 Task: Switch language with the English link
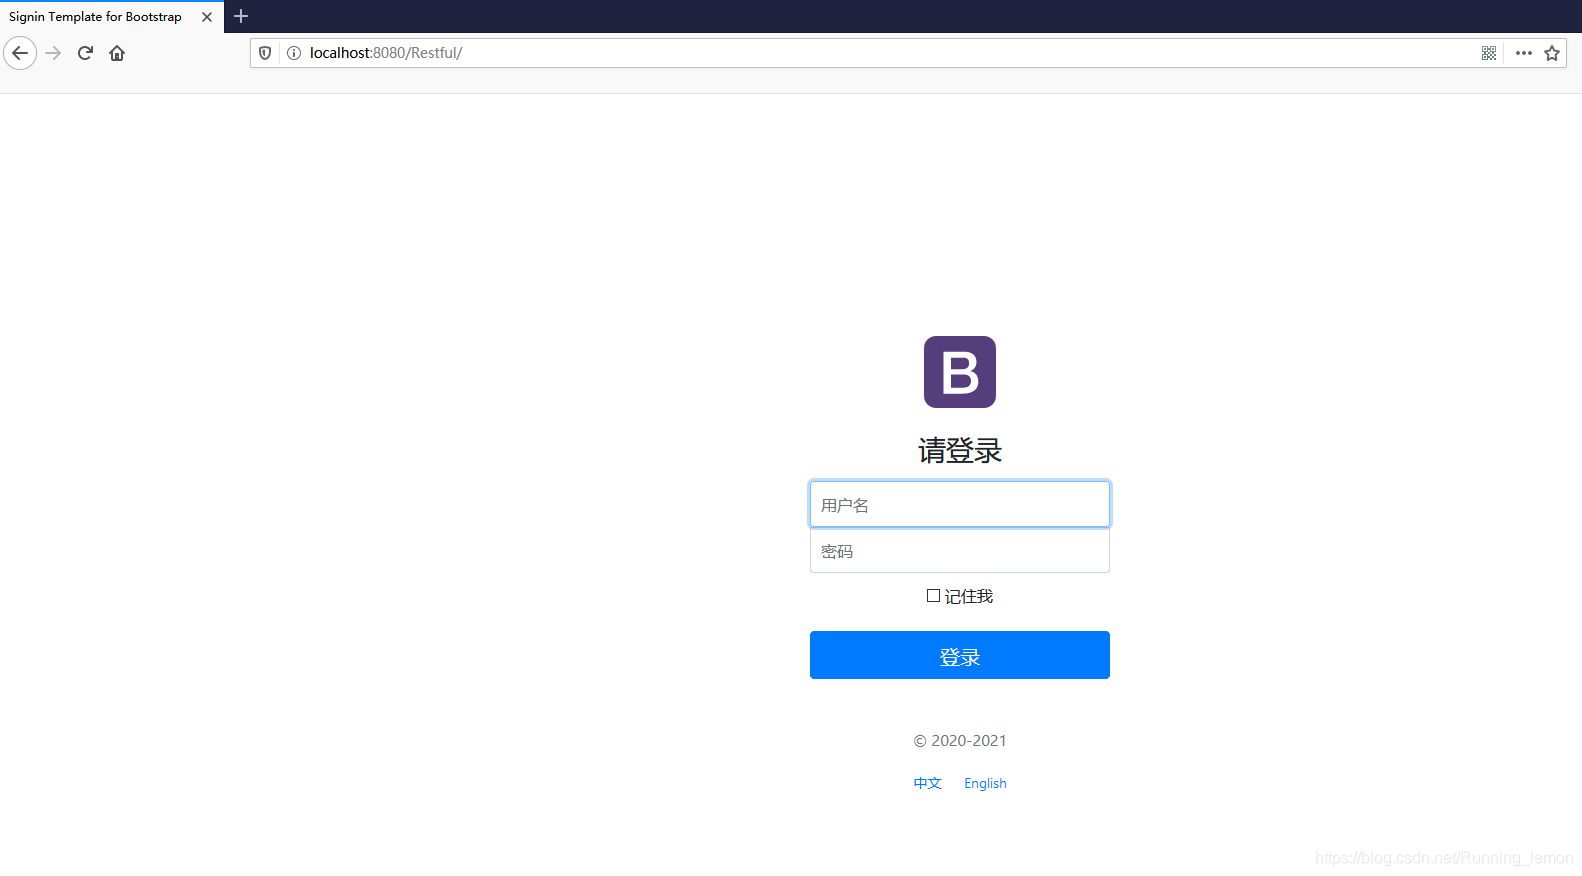tap(985, 783)
